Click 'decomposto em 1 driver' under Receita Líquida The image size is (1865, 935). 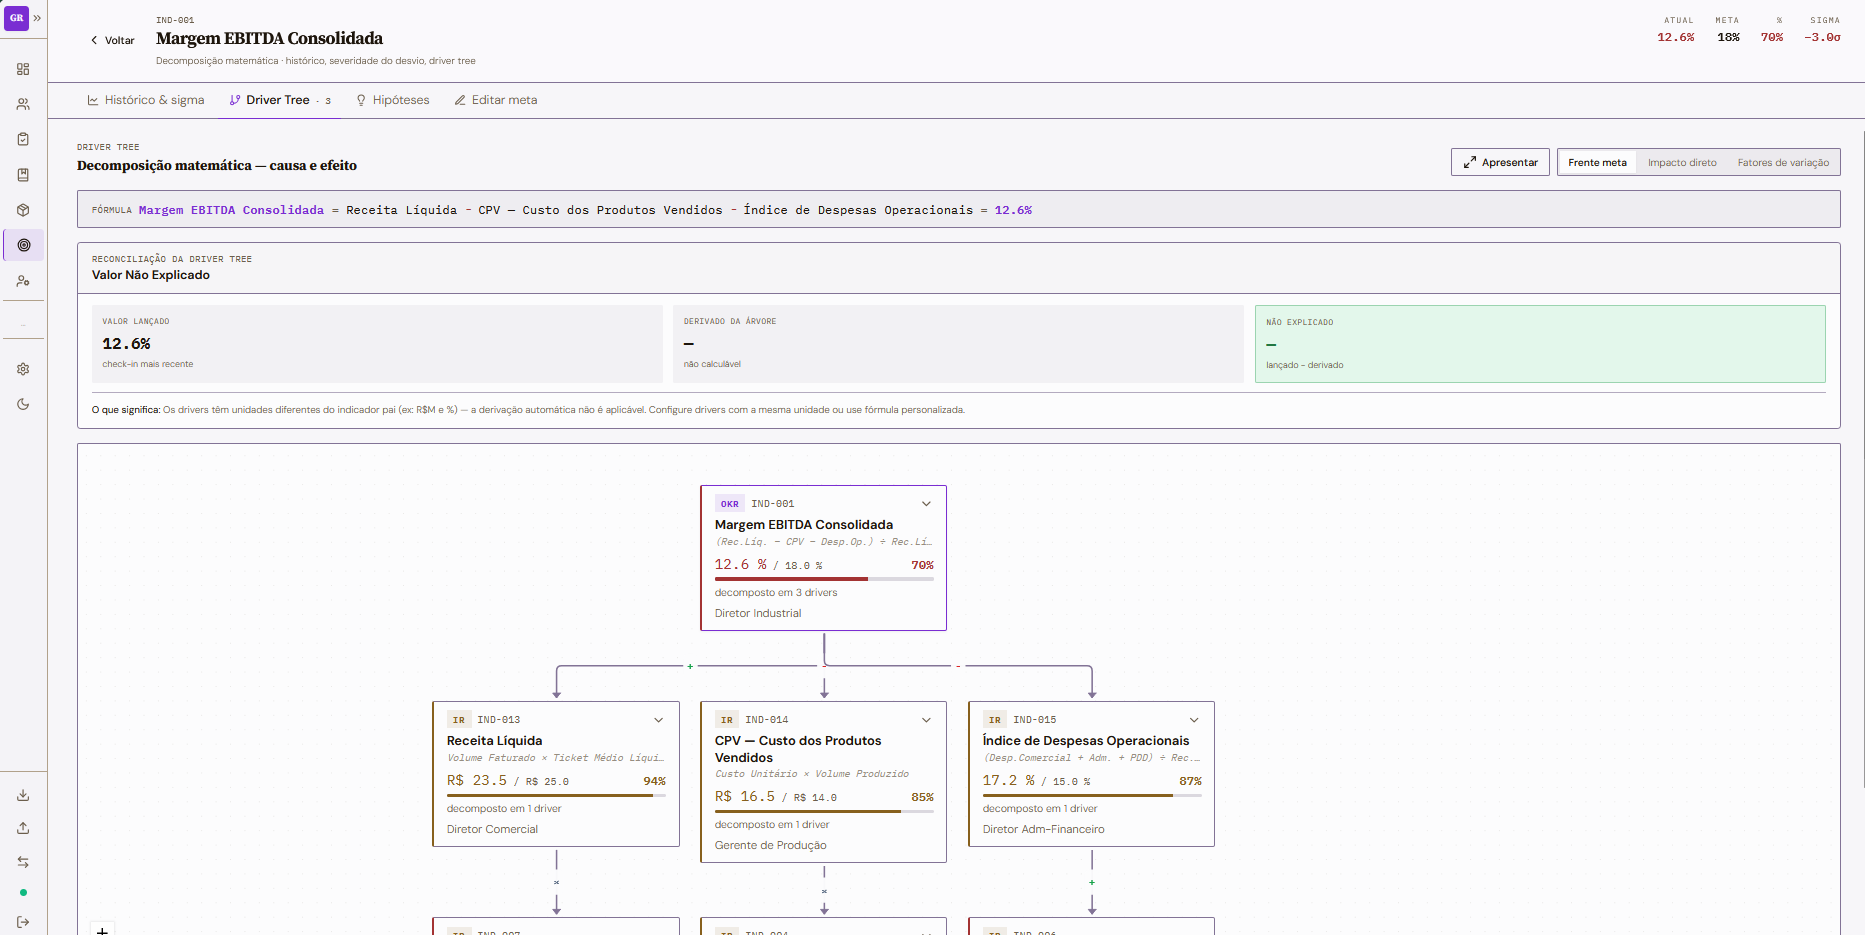[504, 809]
